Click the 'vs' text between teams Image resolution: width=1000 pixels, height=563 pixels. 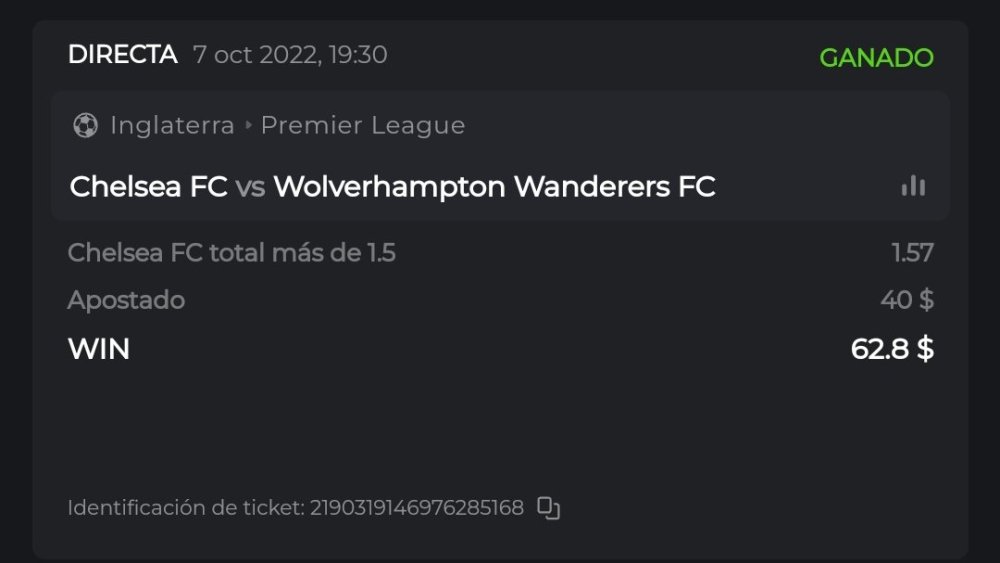(250, 187)
